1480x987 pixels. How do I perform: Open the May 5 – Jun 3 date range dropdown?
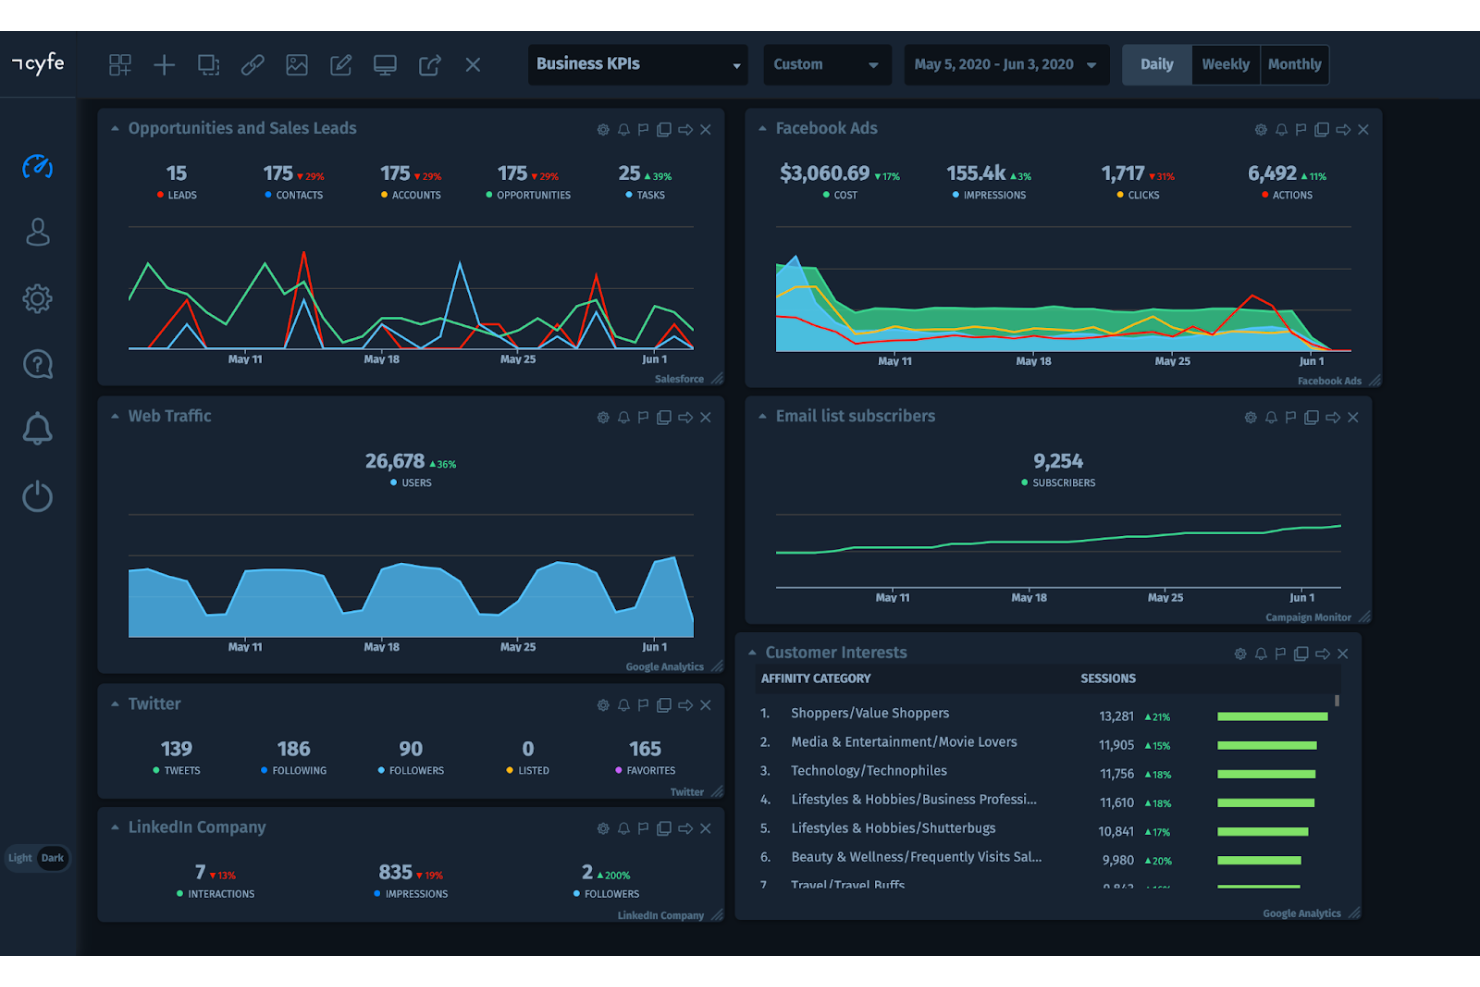1007,65
